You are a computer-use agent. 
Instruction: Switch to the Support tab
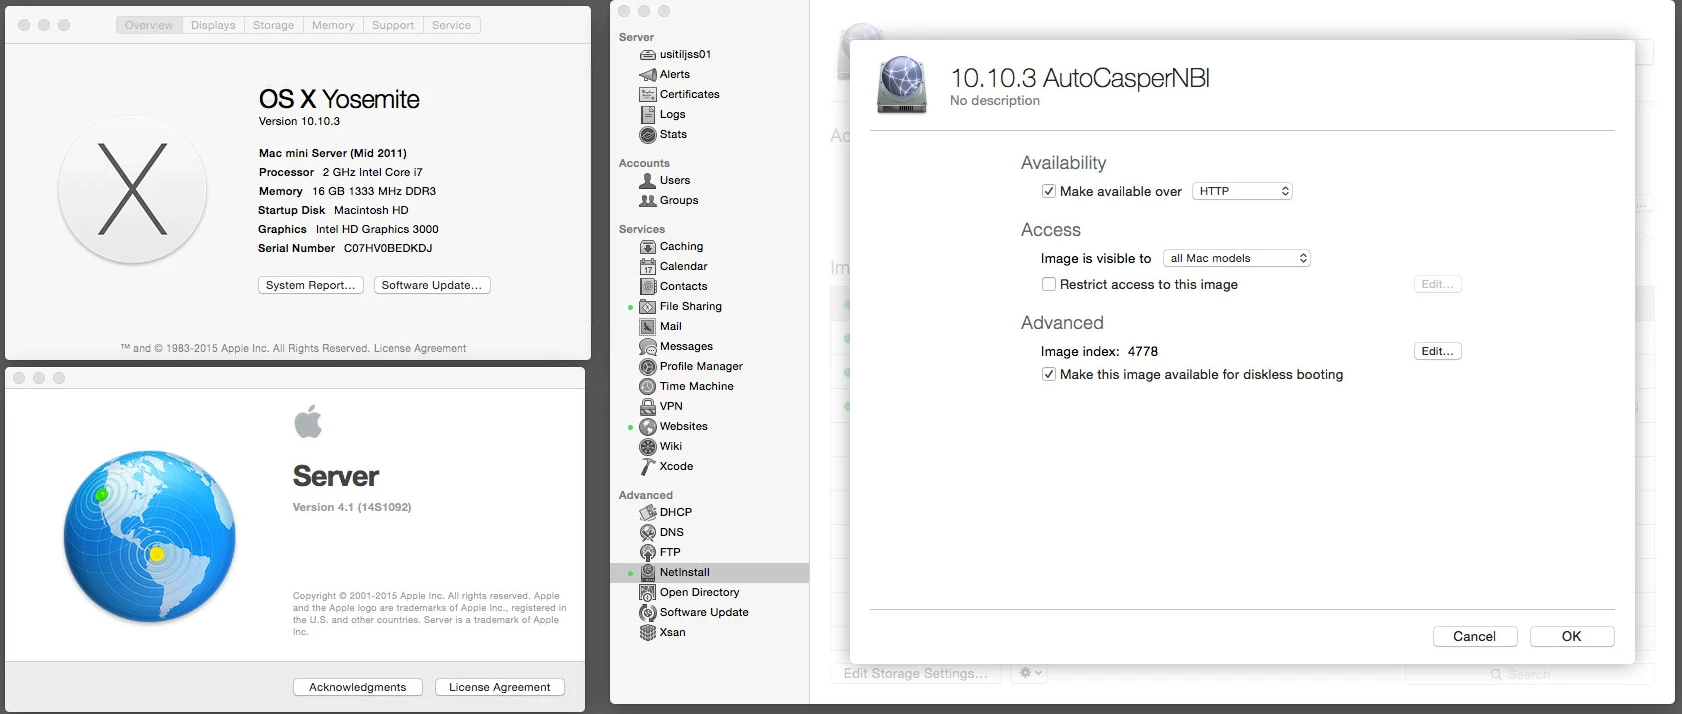pos(393,25)
